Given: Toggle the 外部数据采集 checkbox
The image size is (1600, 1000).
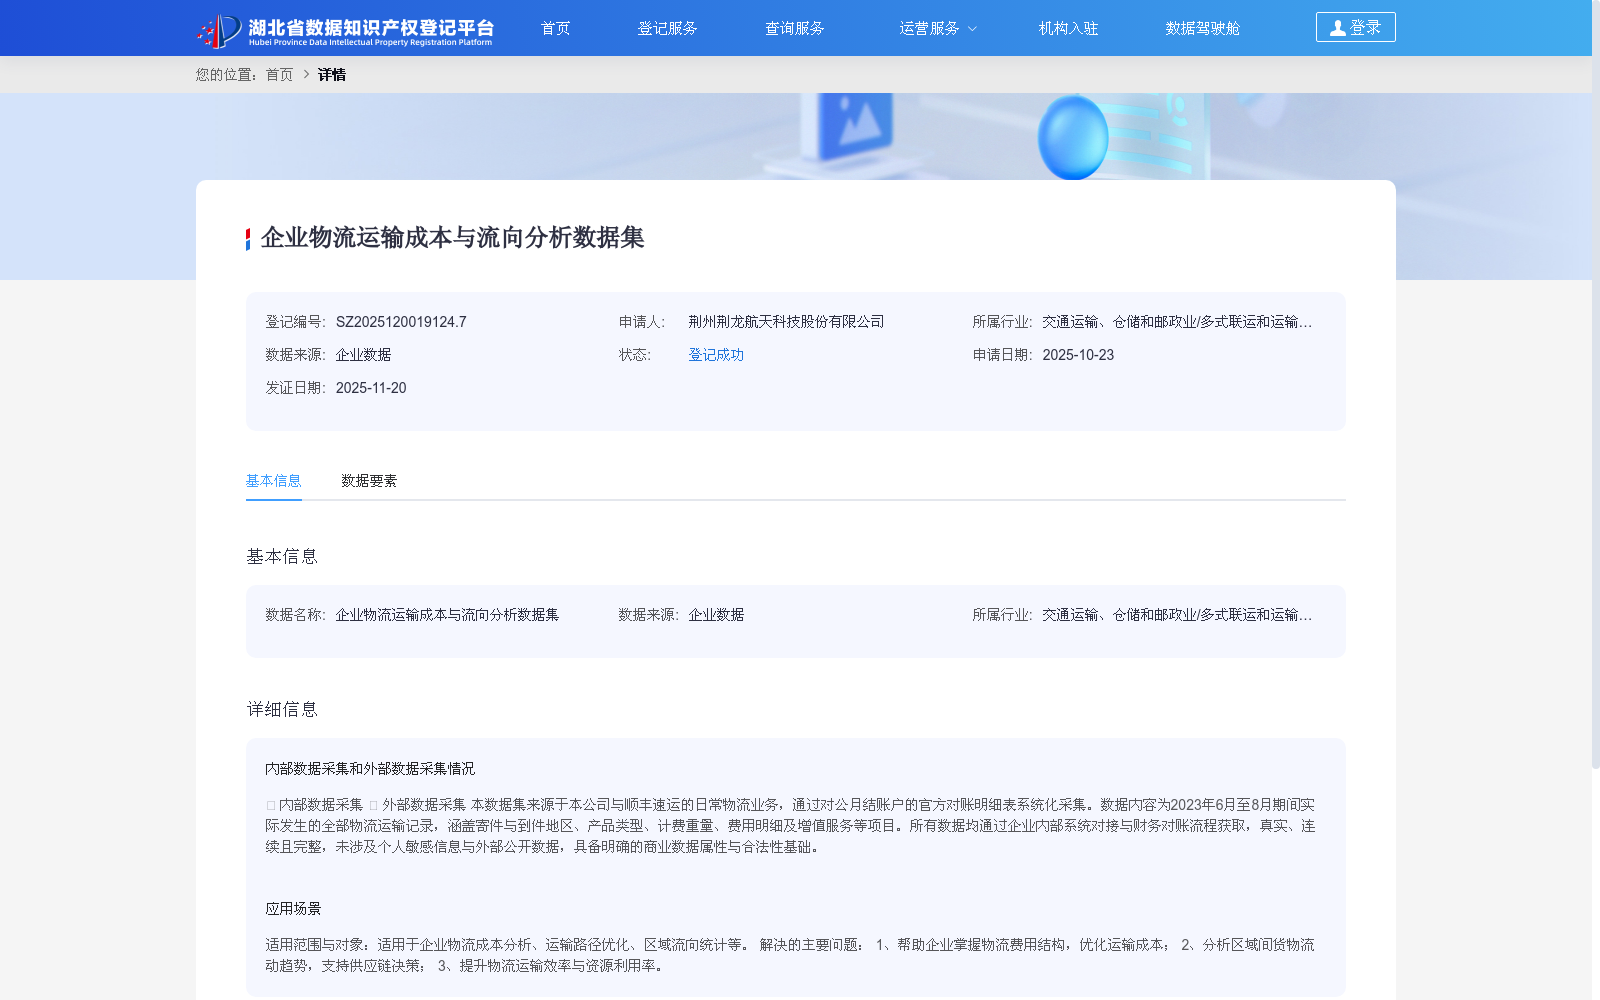Looking at the screenshot, I should (374, 805).
